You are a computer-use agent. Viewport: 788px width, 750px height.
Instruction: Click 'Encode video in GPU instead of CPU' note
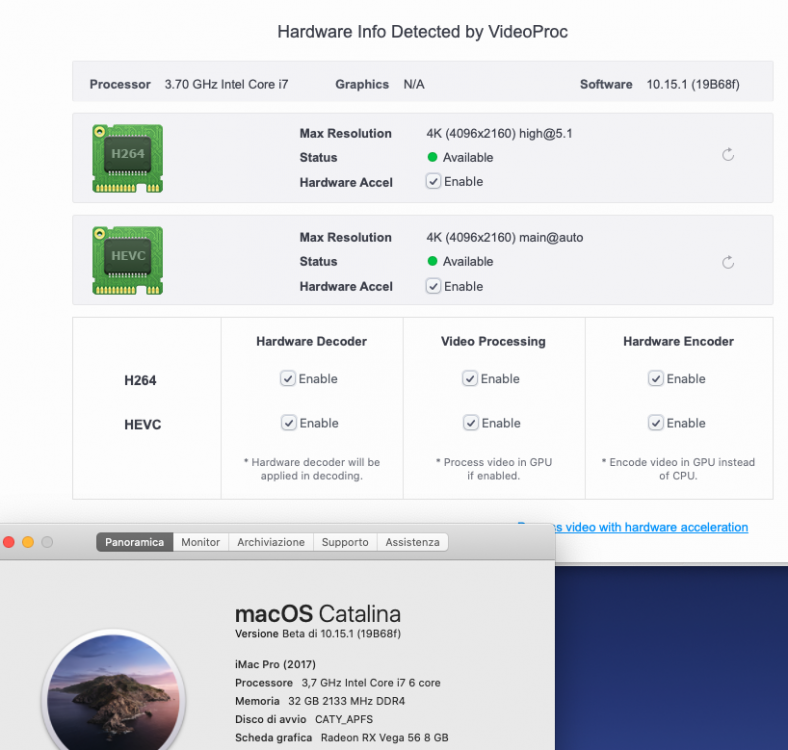pos(678,468)
